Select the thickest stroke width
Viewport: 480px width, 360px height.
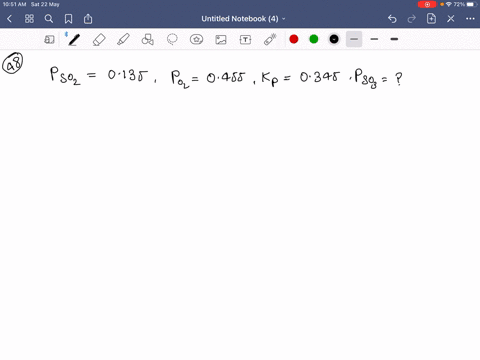(x=394, y=39)
